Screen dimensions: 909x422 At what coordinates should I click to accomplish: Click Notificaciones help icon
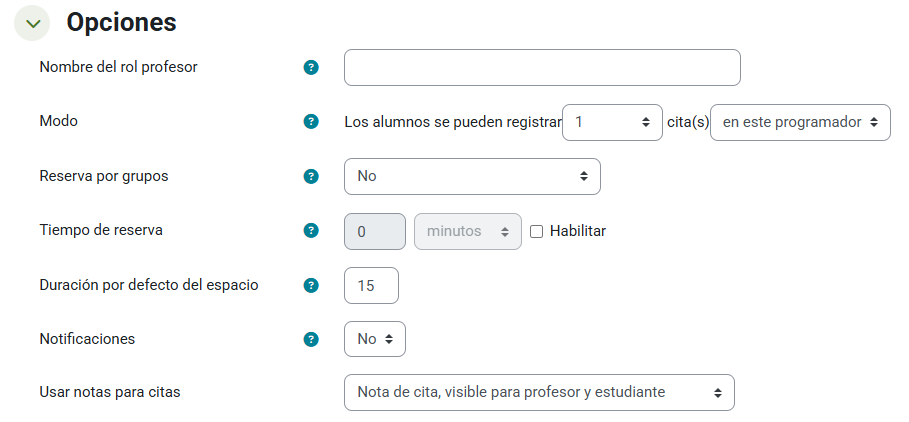311,339
